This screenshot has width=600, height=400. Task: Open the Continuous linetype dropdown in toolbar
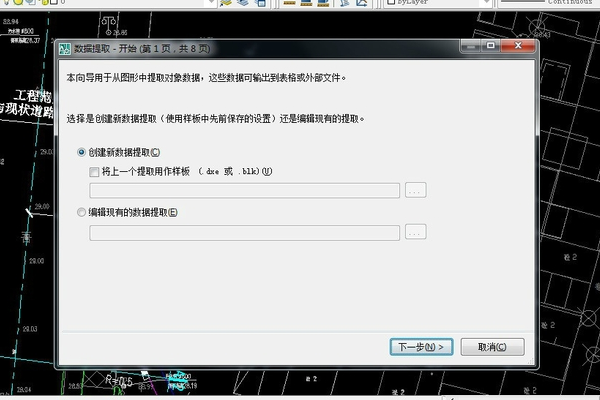(x=549, y=3)
